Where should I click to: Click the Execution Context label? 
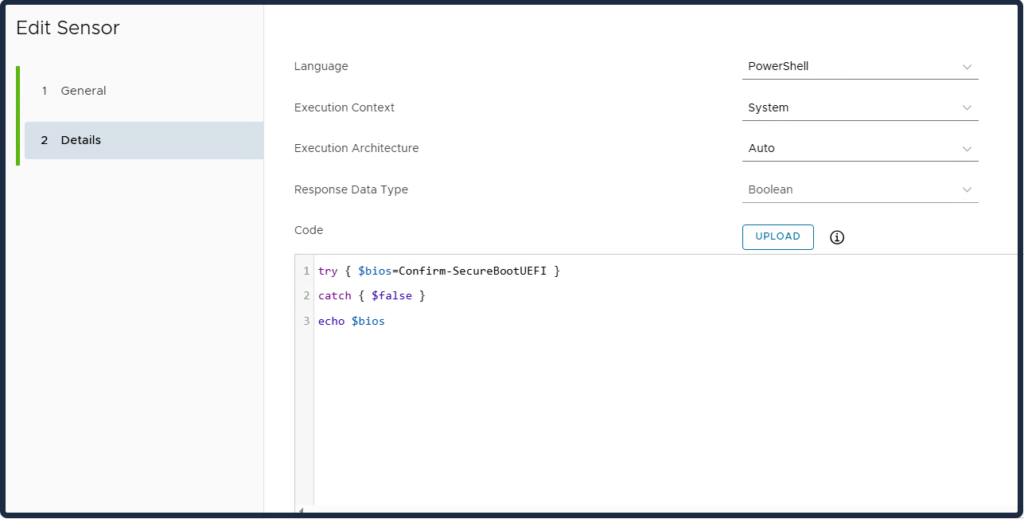pyautogui.click(x=344, y=108)
